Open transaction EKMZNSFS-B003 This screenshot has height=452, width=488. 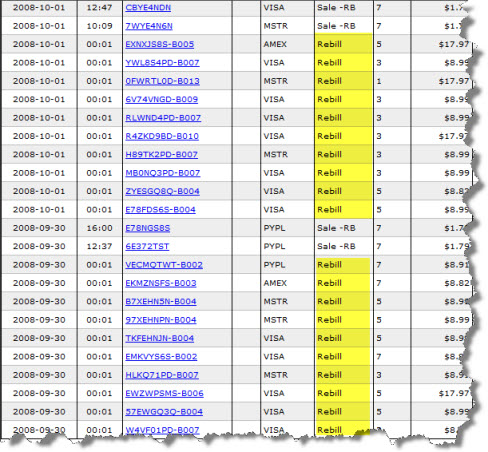coord(161,283)
